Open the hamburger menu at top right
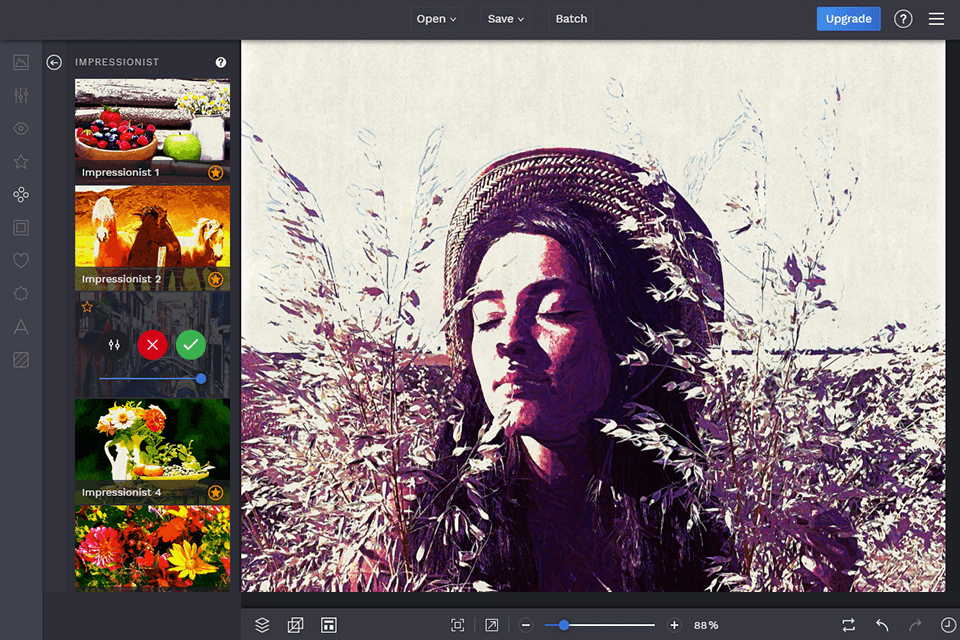 936,19
